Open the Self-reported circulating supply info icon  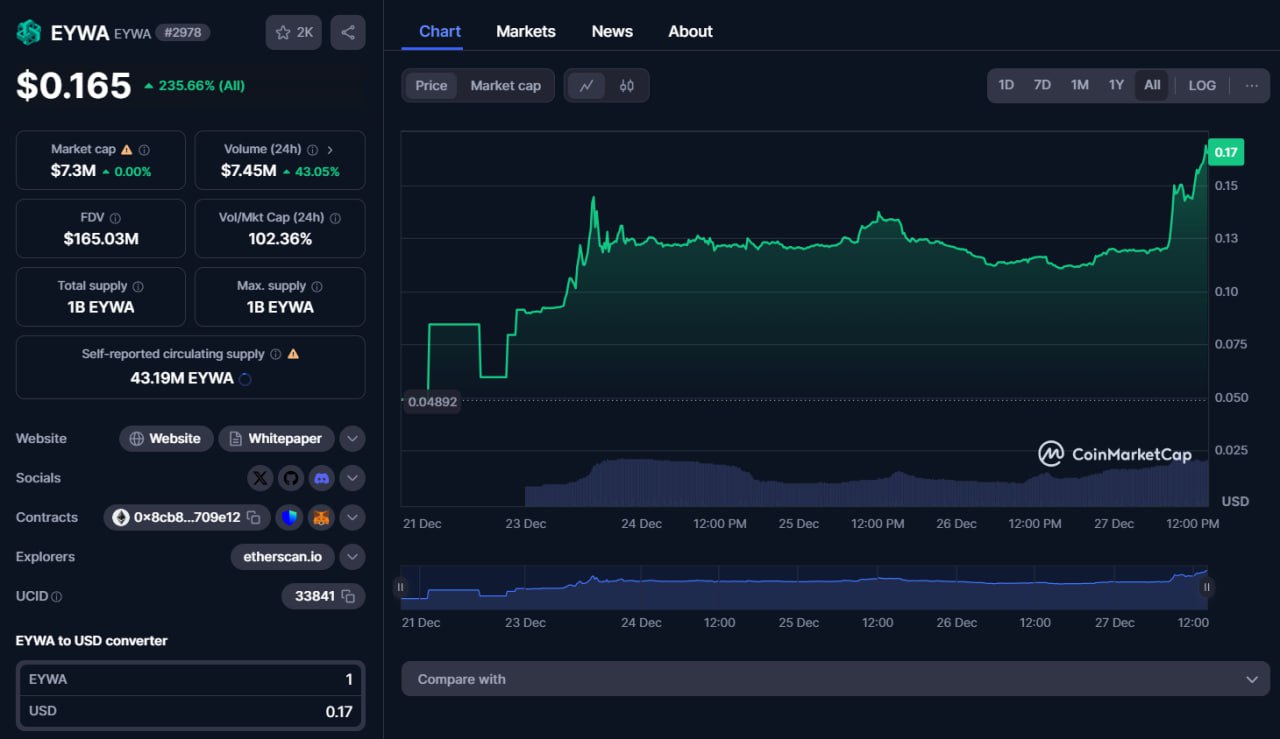275,354
